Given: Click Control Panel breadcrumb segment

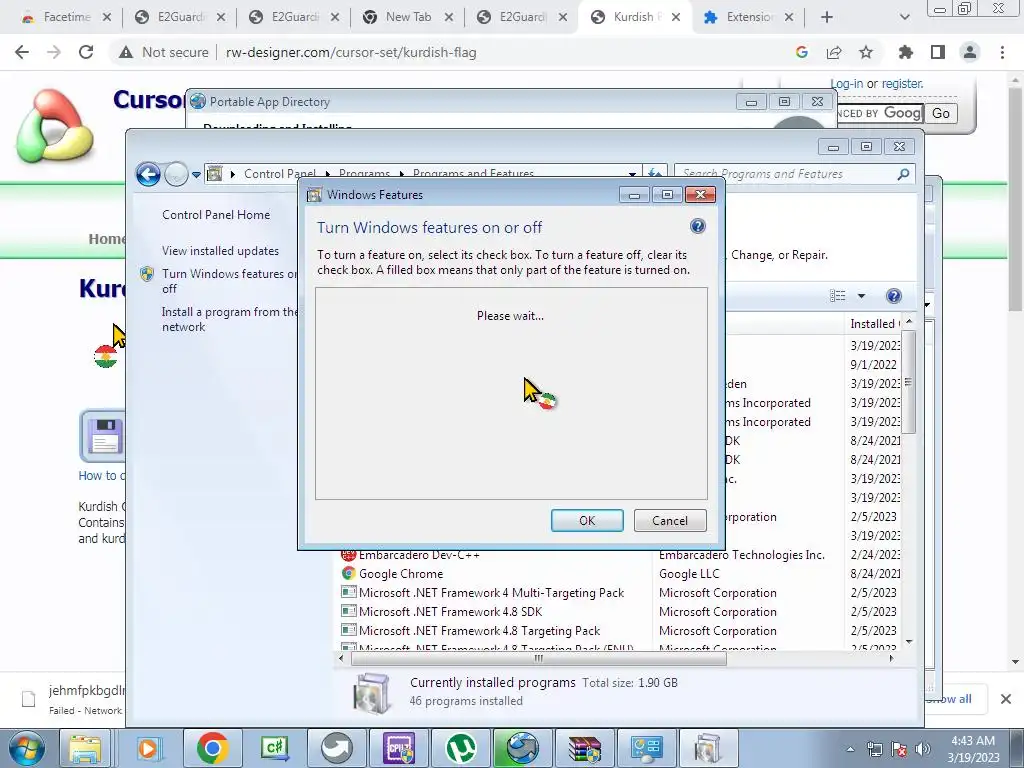Looking at the screenshot, I should tap(280, 174).
